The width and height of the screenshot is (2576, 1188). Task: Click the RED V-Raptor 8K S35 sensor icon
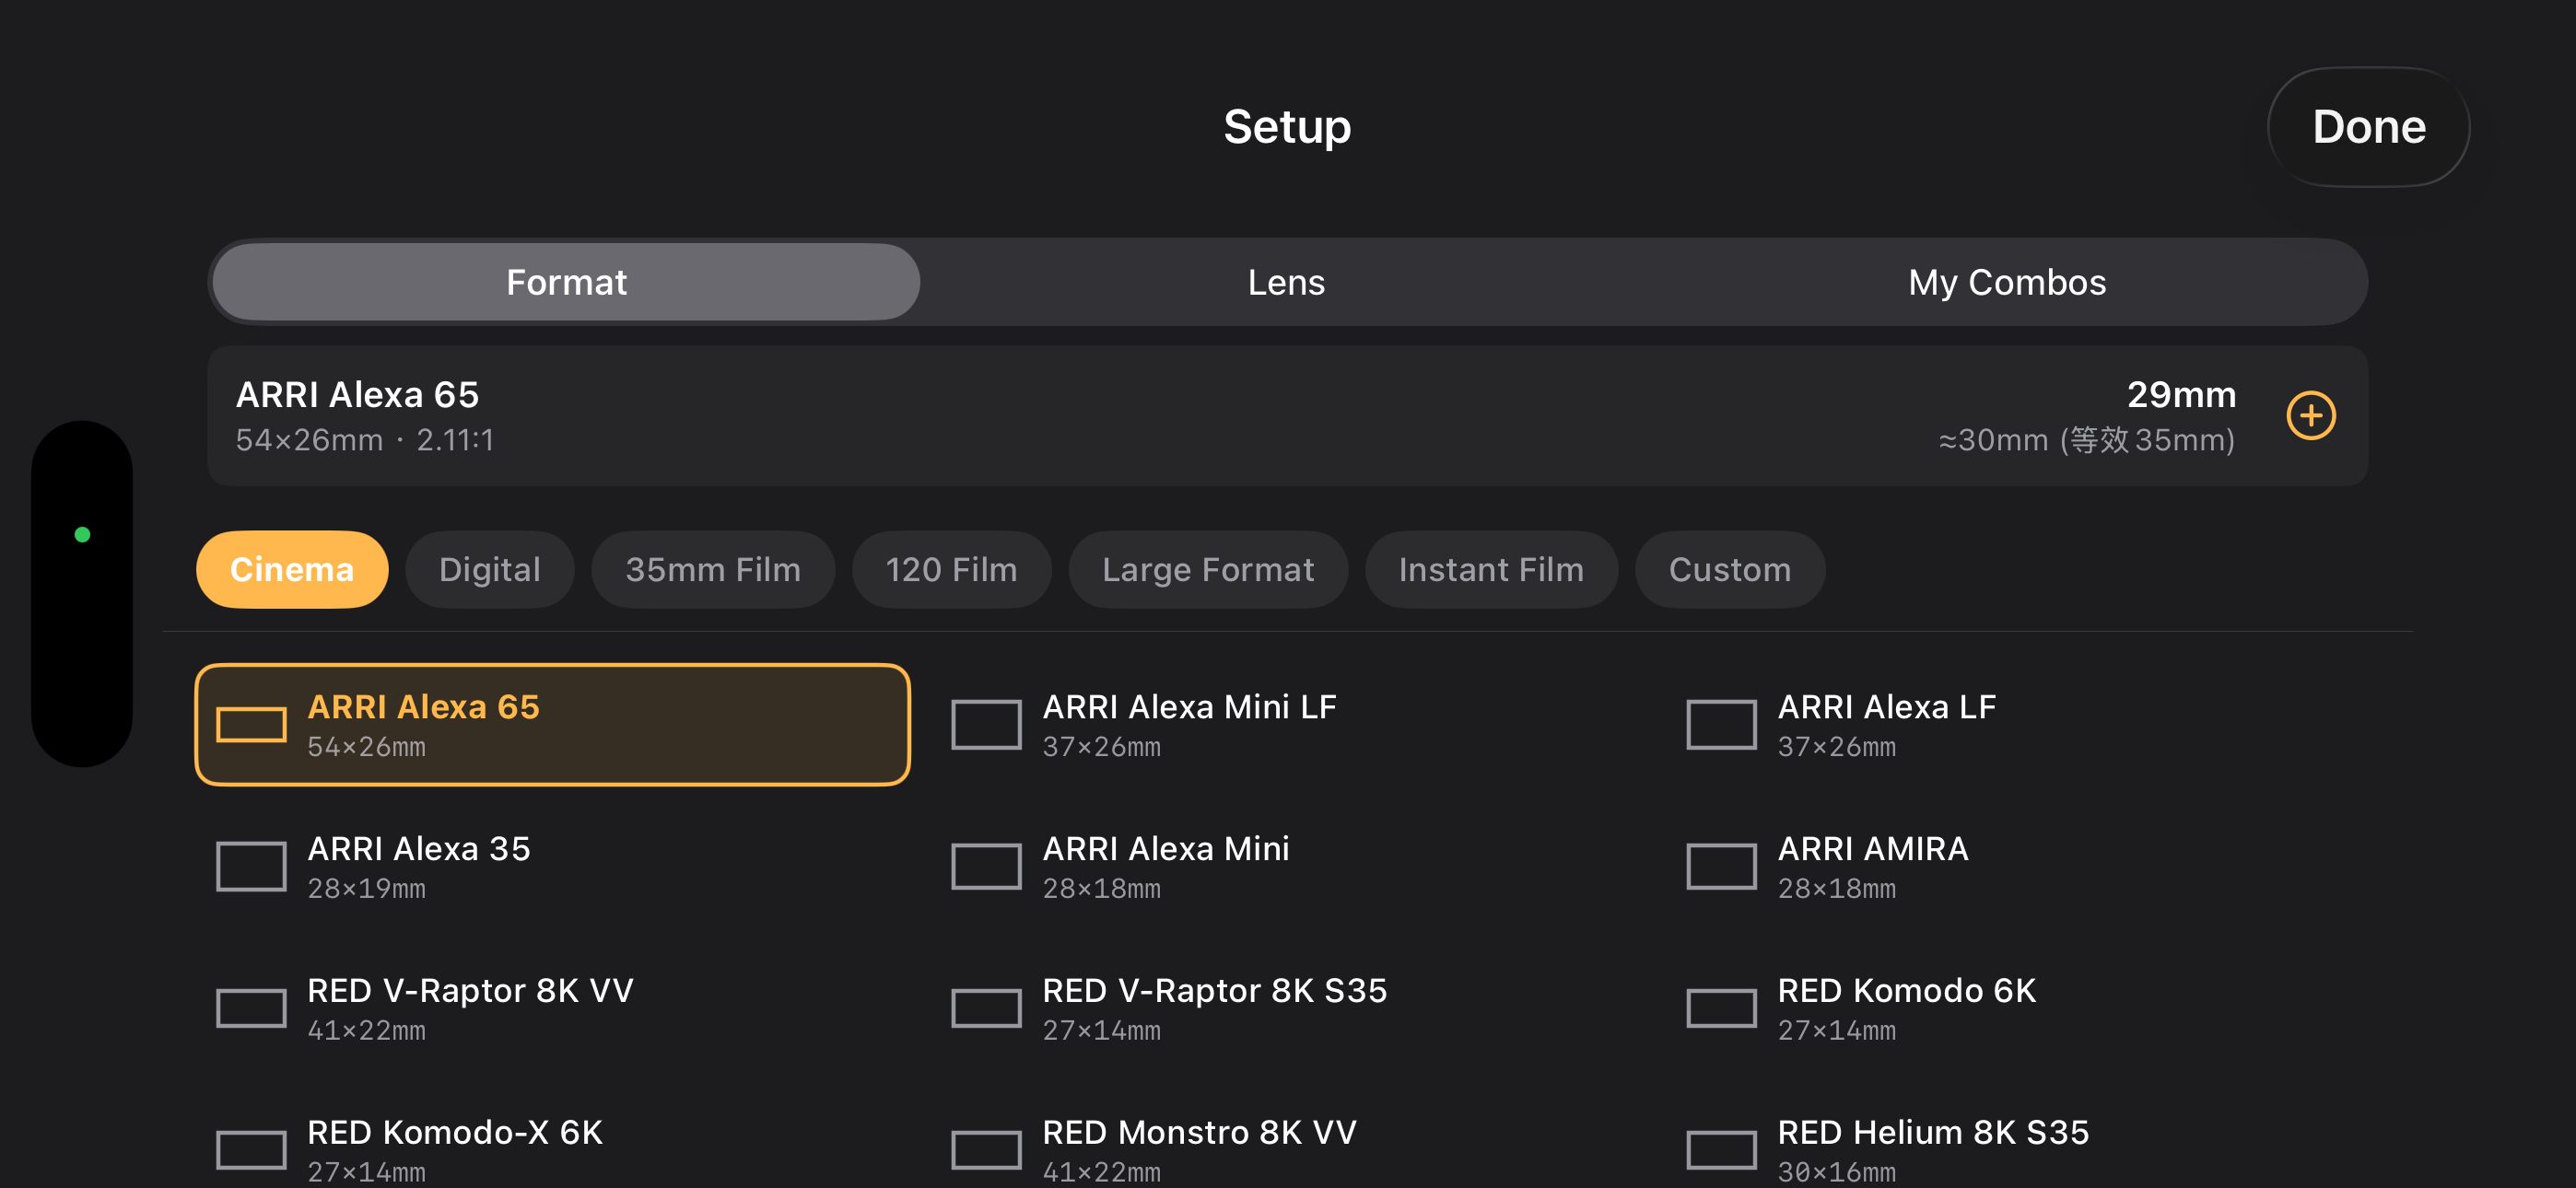(986, 1008)
